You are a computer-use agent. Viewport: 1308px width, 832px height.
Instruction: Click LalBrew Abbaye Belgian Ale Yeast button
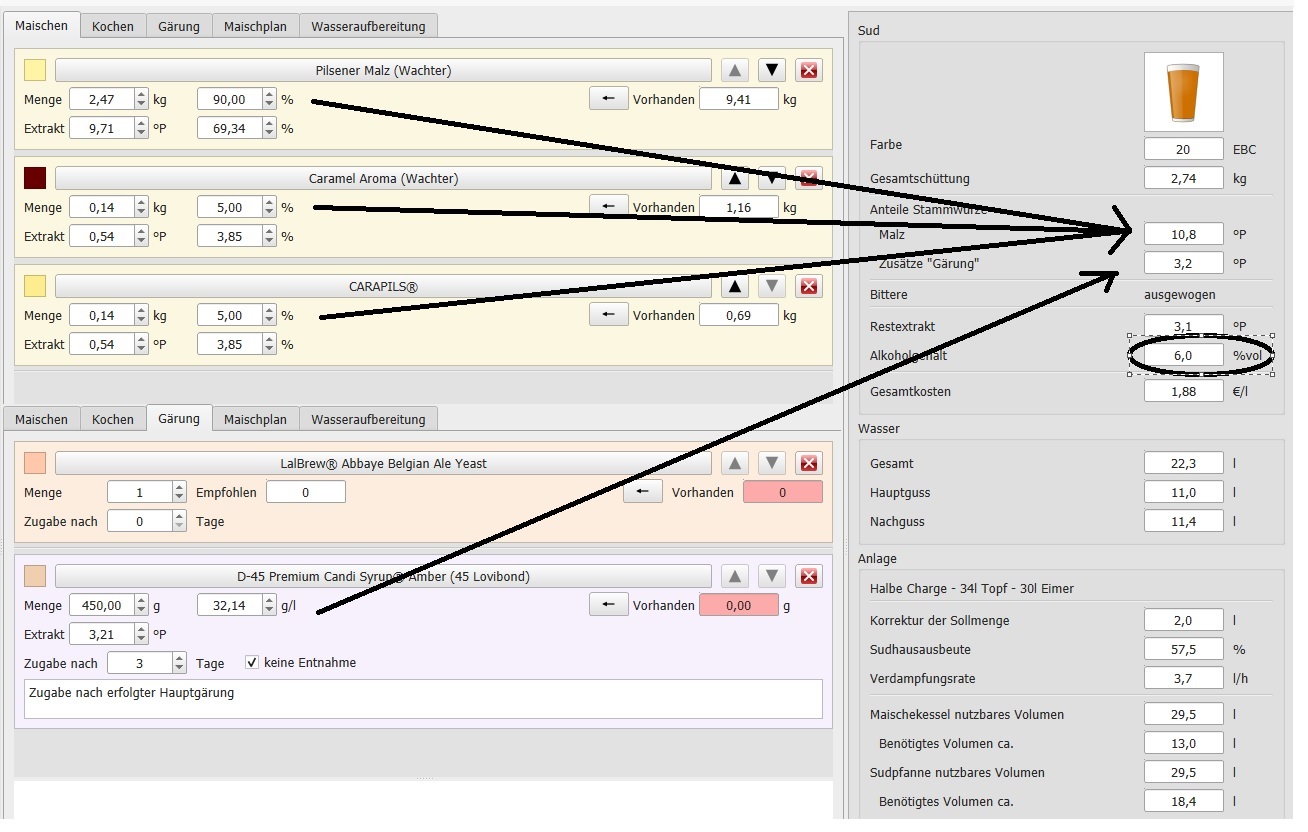tap(382, 463)
